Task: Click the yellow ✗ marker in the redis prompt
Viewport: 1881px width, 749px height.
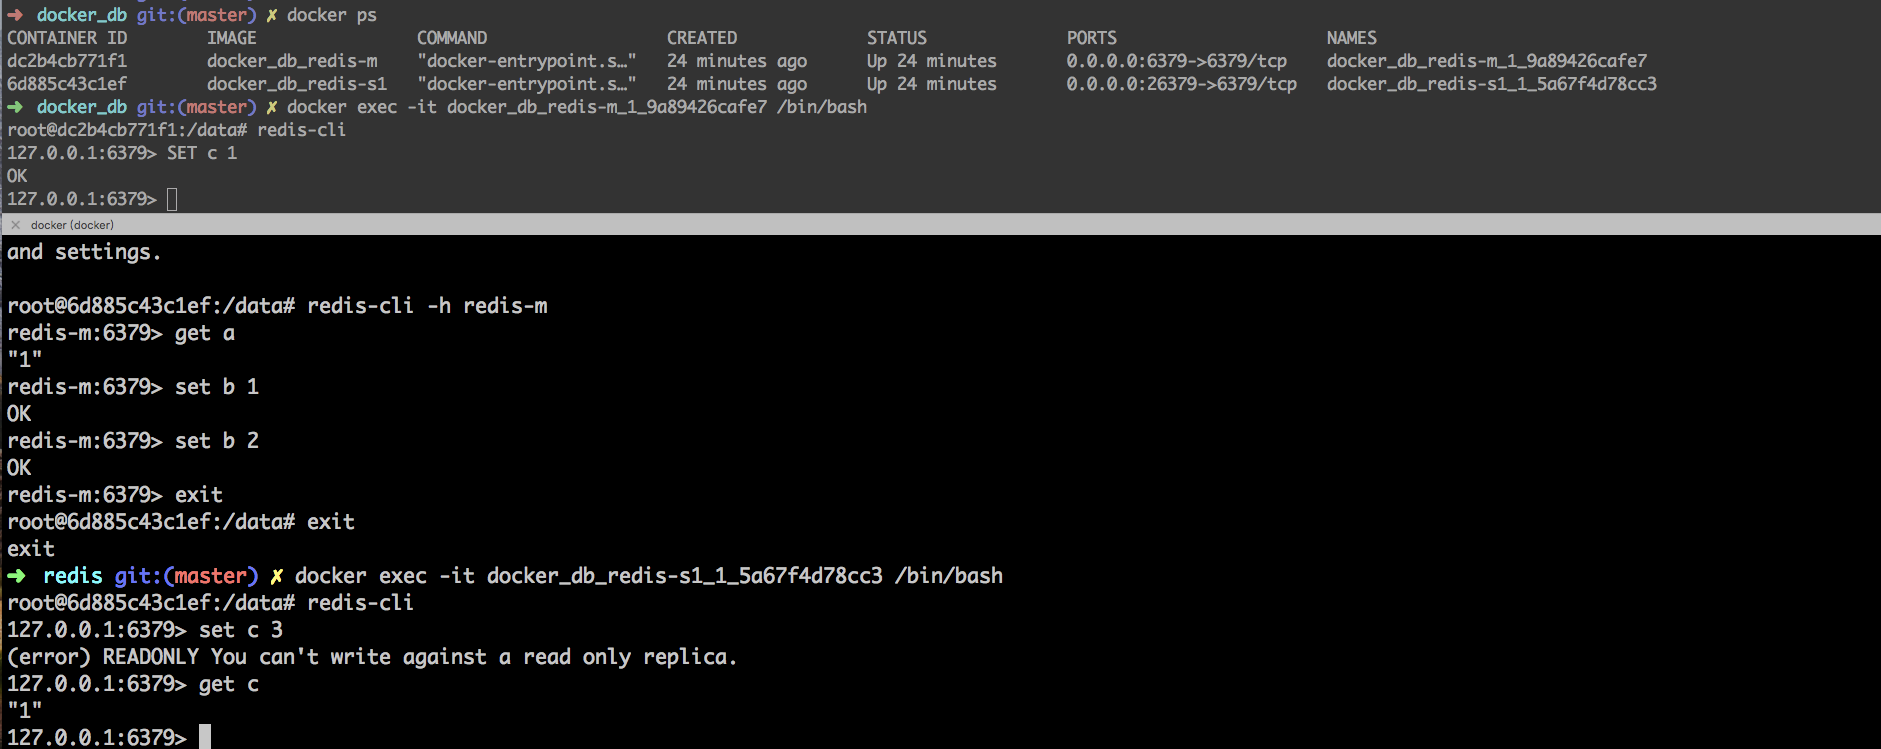Action: pyautogui.click(x=276, y=576)
